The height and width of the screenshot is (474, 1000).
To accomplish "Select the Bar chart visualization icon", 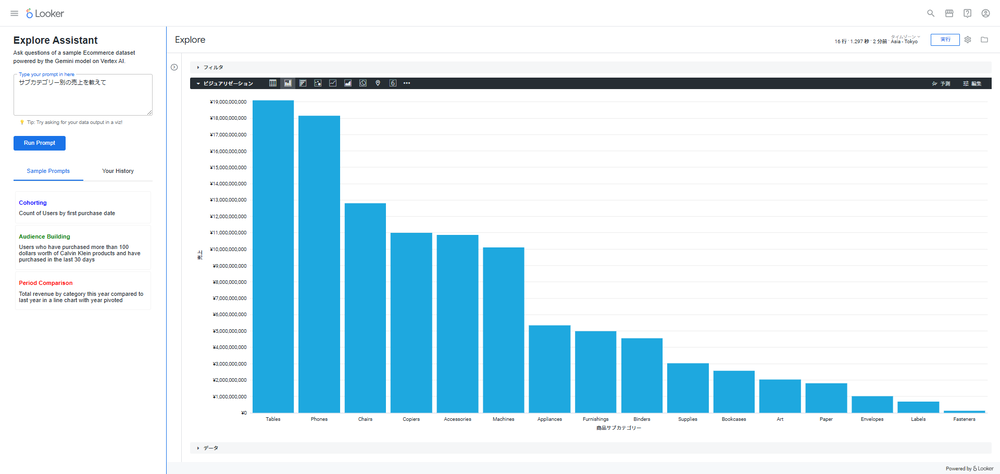I will (303, 84).
